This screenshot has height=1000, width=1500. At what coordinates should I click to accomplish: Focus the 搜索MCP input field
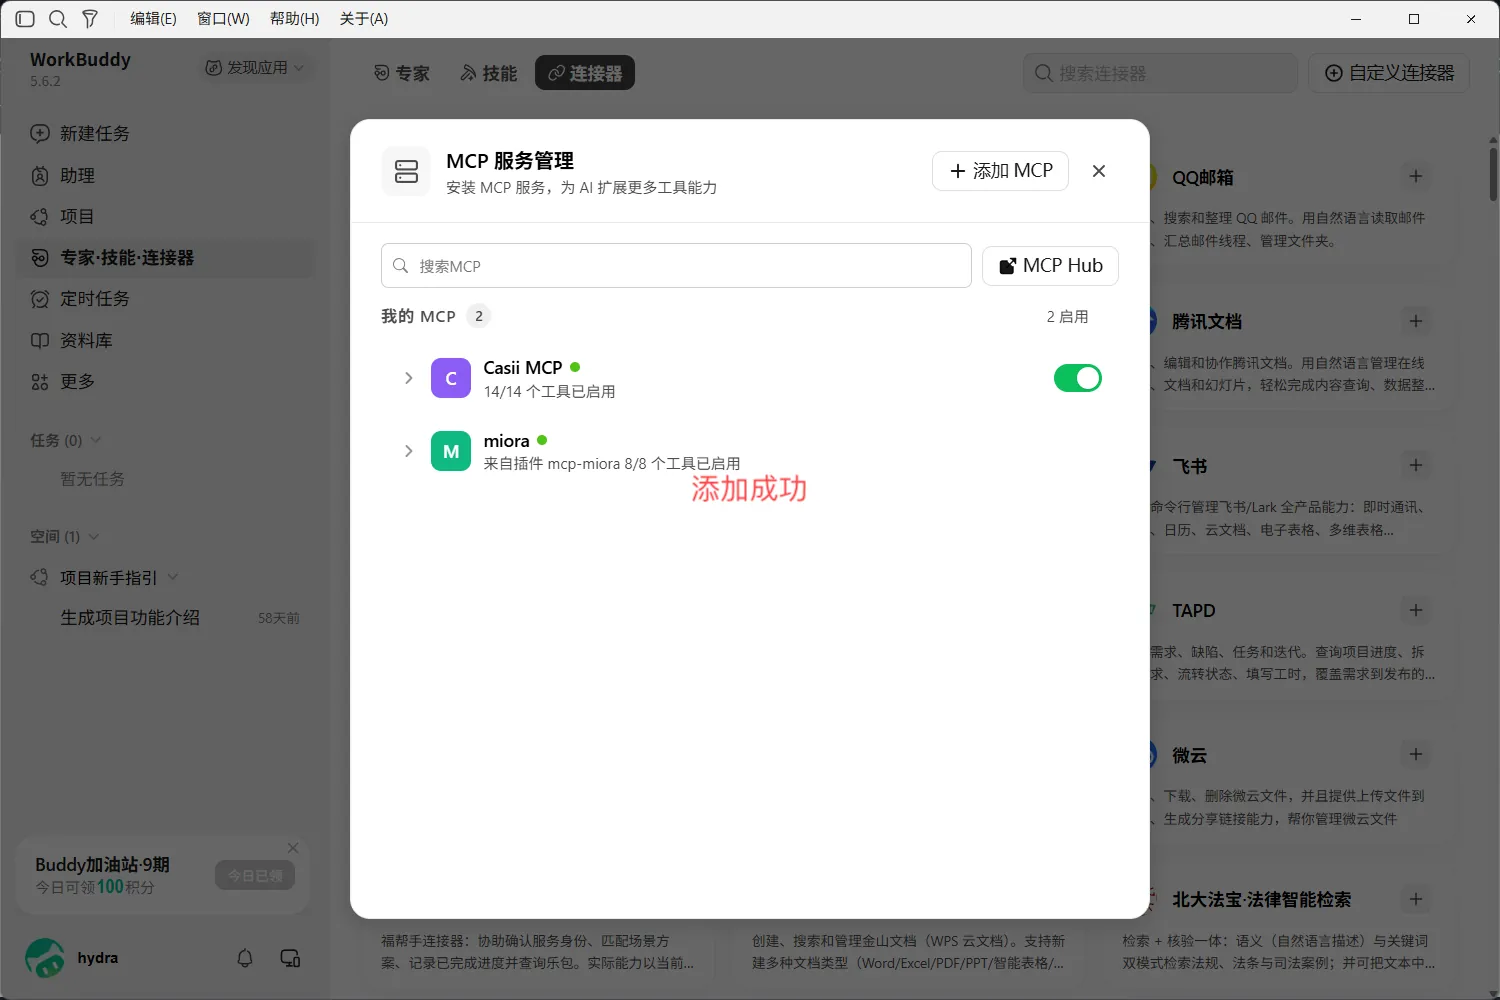[x=676, y=266]
